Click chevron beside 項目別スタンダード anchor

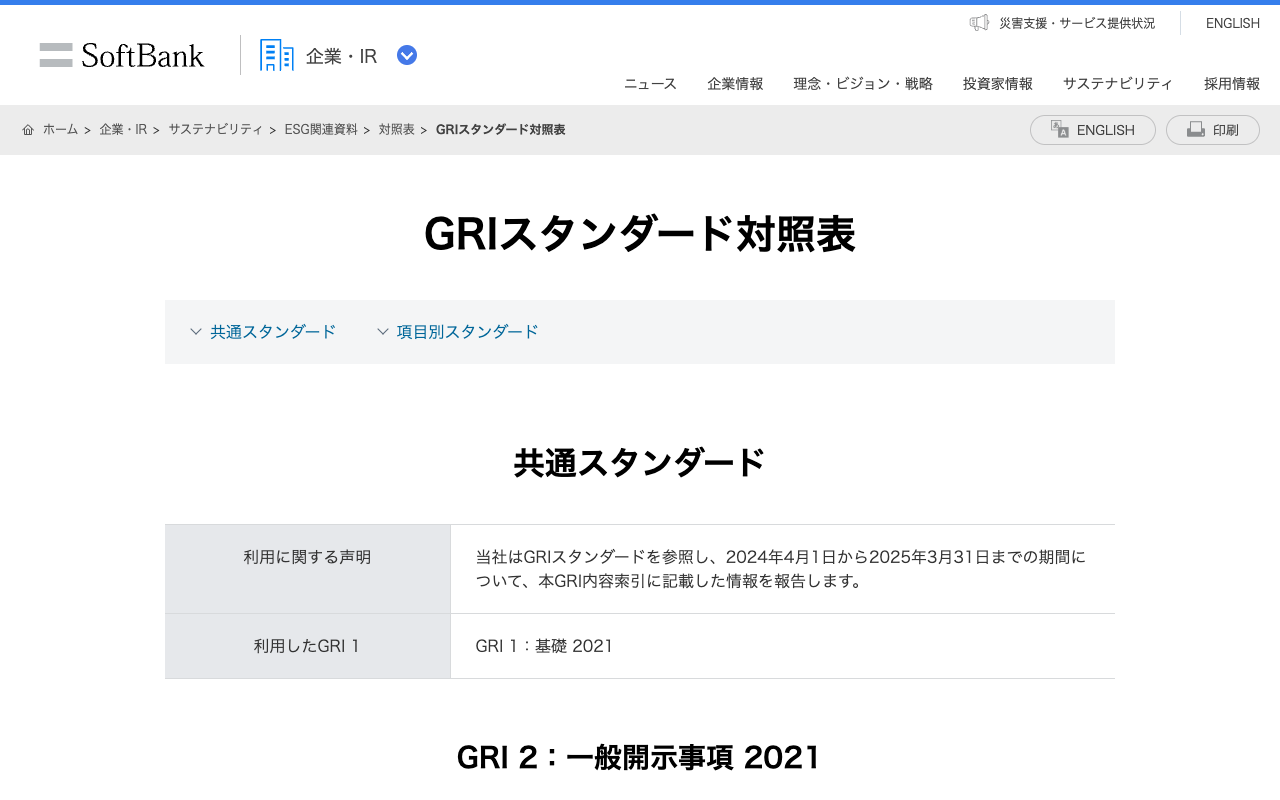(x=383, y=332)
